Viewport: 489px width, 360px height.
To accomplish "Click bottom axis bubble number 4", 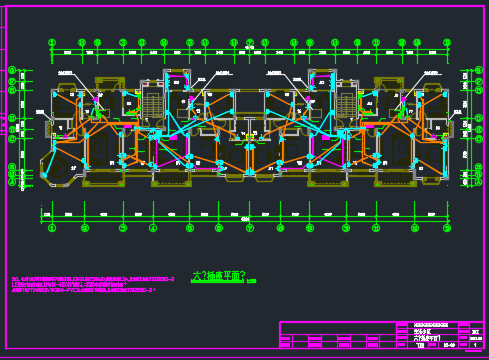I will (x=153, y=228).
